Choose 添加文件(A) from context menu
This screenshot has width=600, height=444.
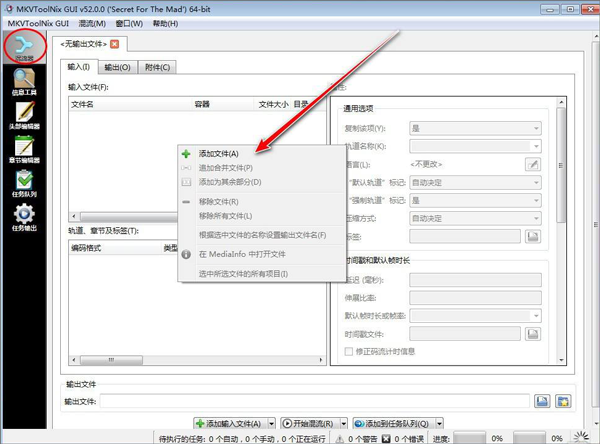[262, 154]
